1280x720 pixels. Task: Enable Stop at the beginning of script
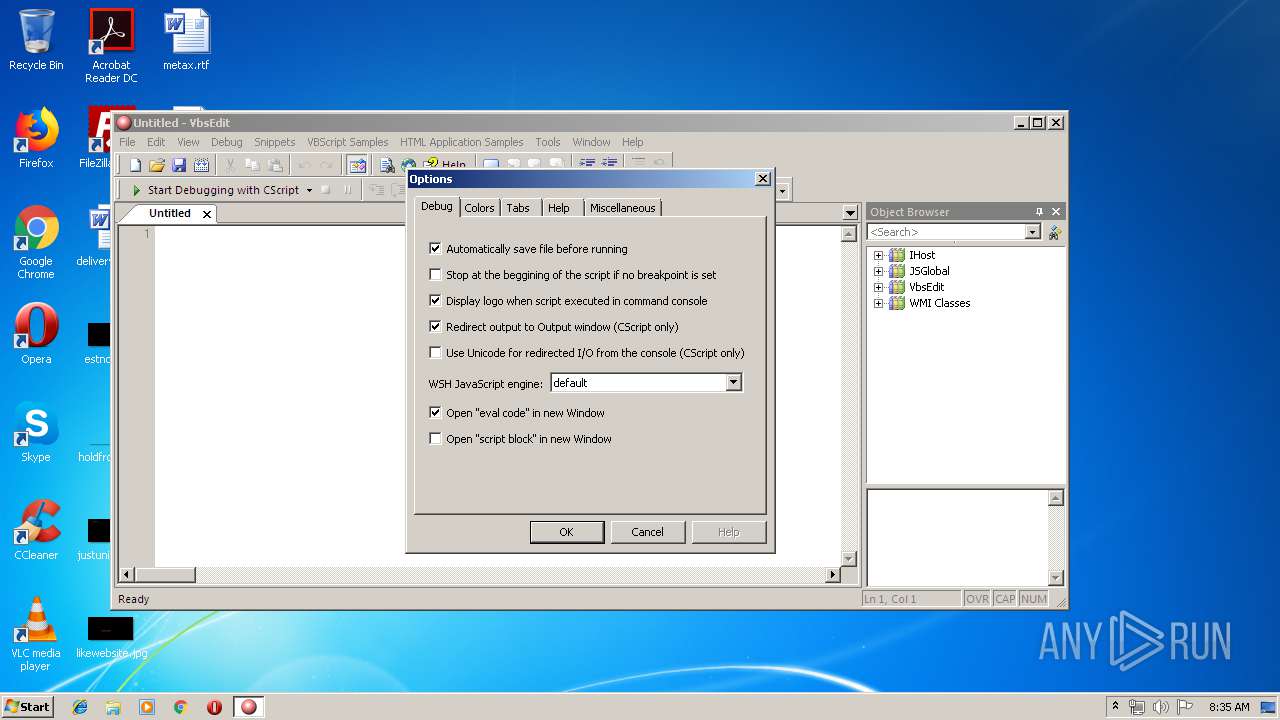pos(435,275)
